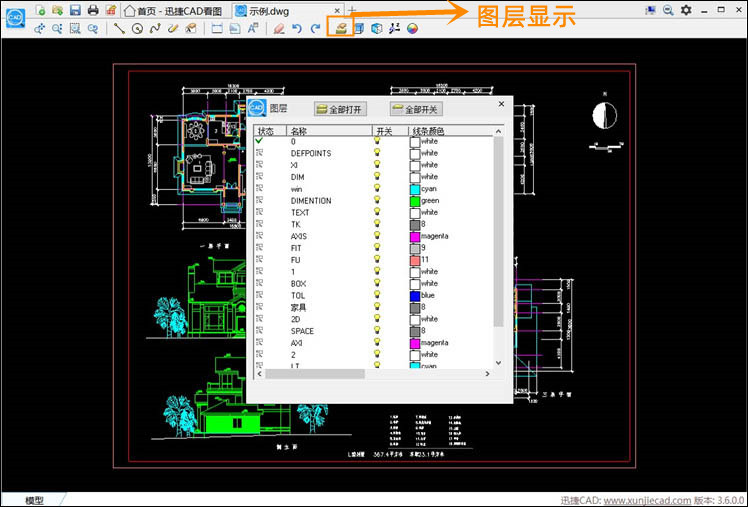
Task: Click the status icon of layer 0
Action: click(x=259, y=141)
